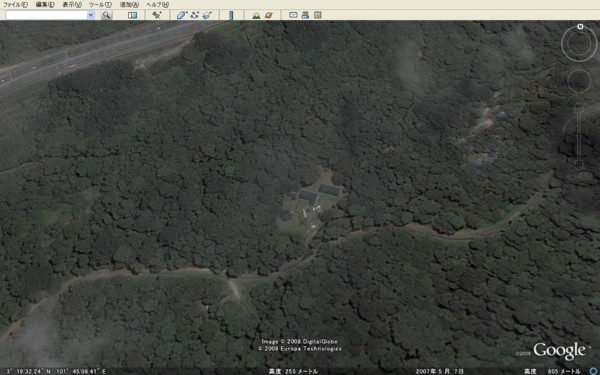
Task: Open the ヘルプ (Help) menu
Action: click(x=157, y=5)
